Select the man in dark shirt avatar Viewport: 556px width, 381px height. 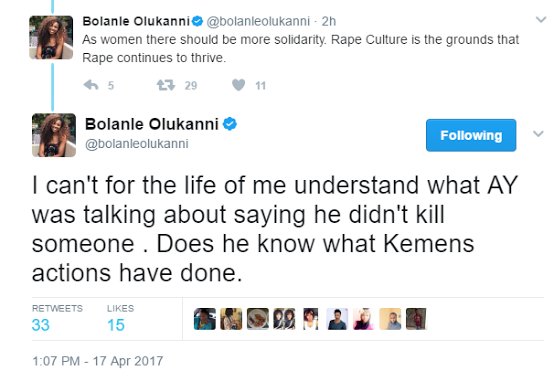[337, 319]
